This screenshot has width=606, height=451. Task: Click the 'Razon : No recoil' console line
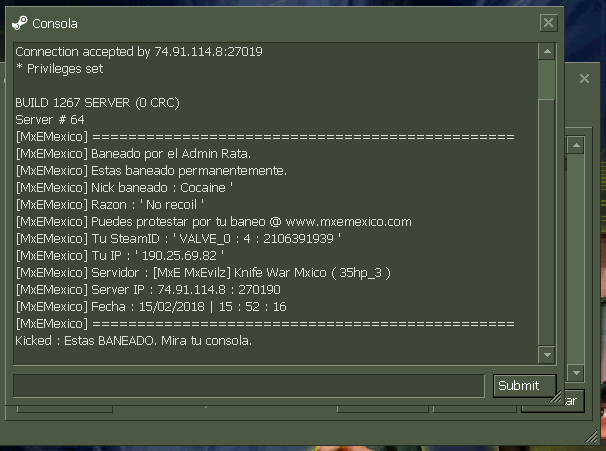110,205
